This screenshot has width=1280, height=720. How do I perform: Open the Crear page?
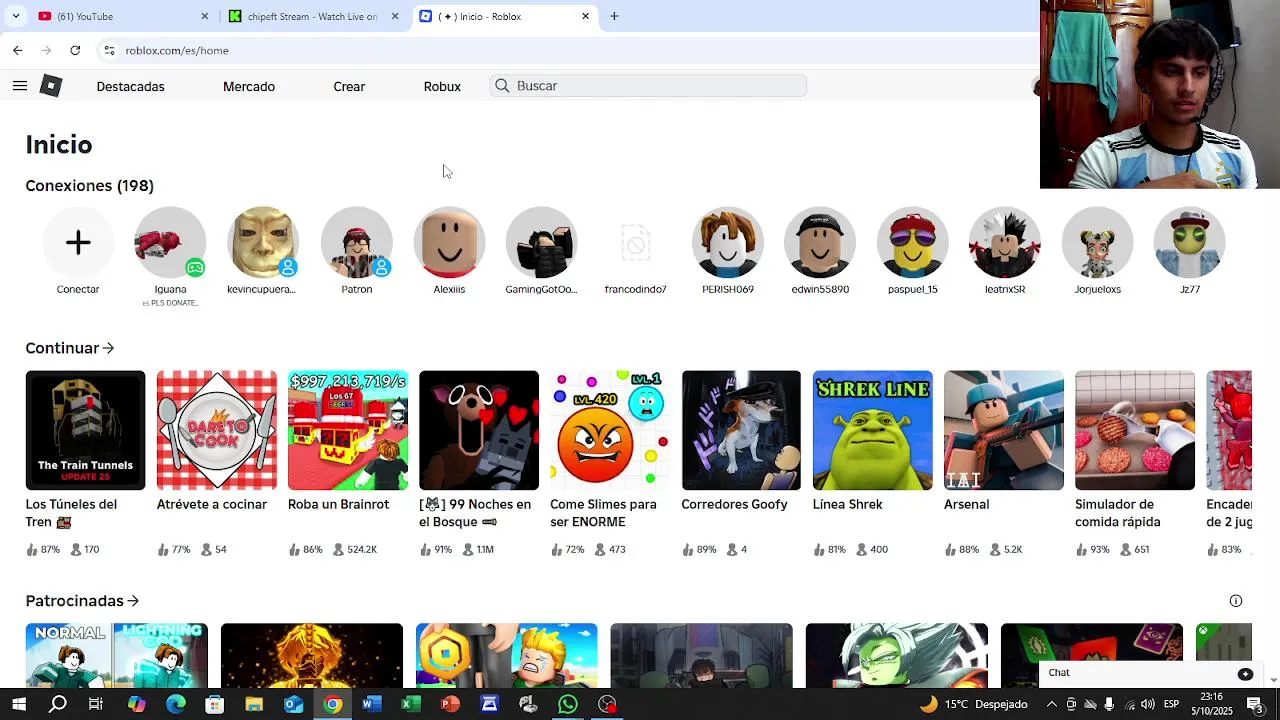[349, 87]
